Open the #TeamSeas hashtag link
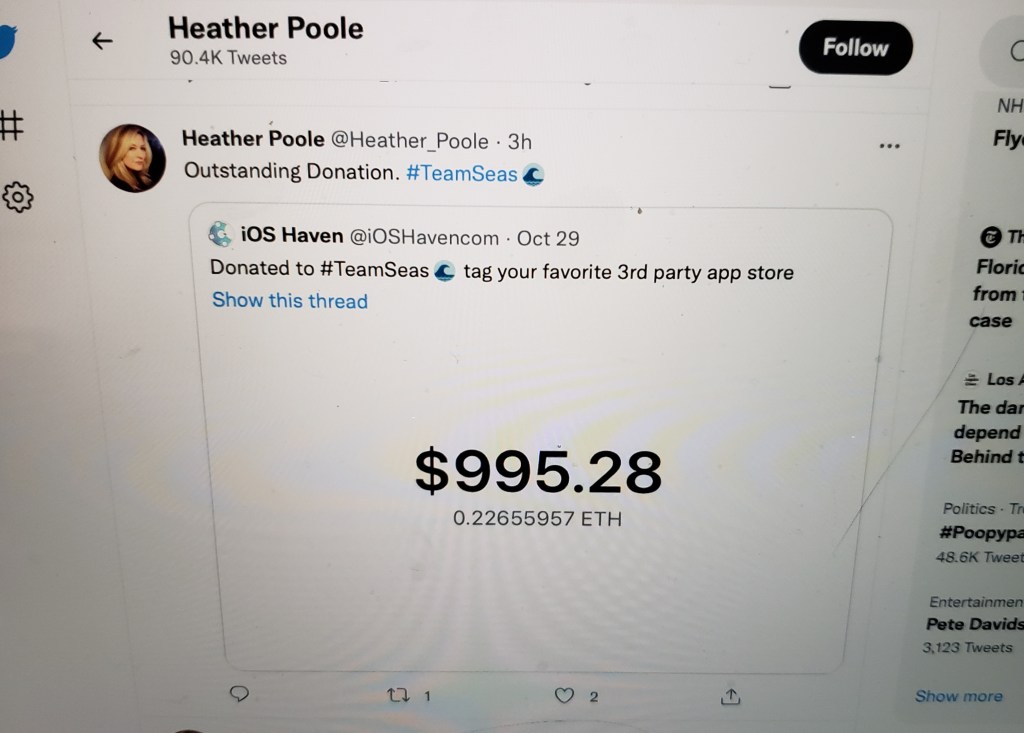Viewport: 1024px width, 733px height. (462, 174)
